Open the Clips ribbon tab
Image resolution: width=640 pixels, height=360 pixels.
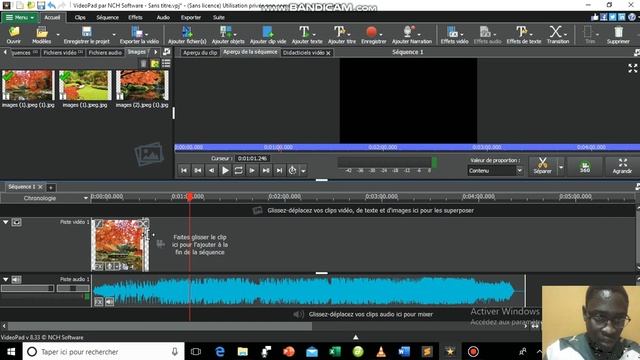(x=80, y=18)
